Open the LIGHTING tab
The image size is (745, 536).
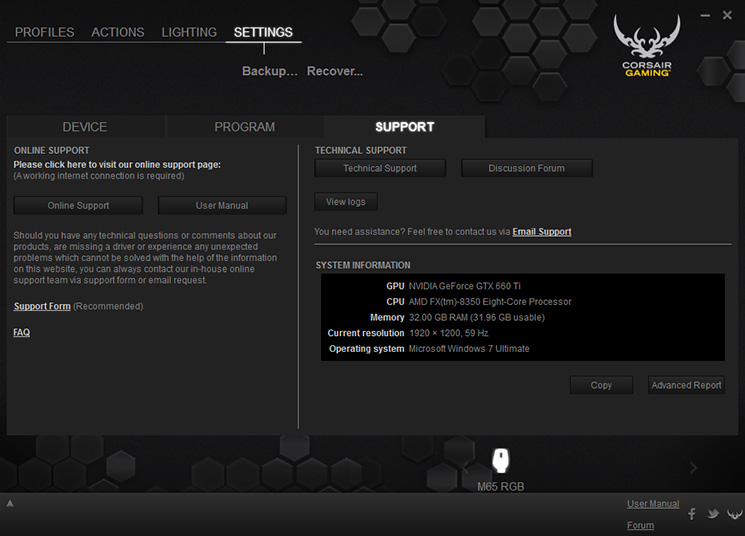[x=189, y=32]
